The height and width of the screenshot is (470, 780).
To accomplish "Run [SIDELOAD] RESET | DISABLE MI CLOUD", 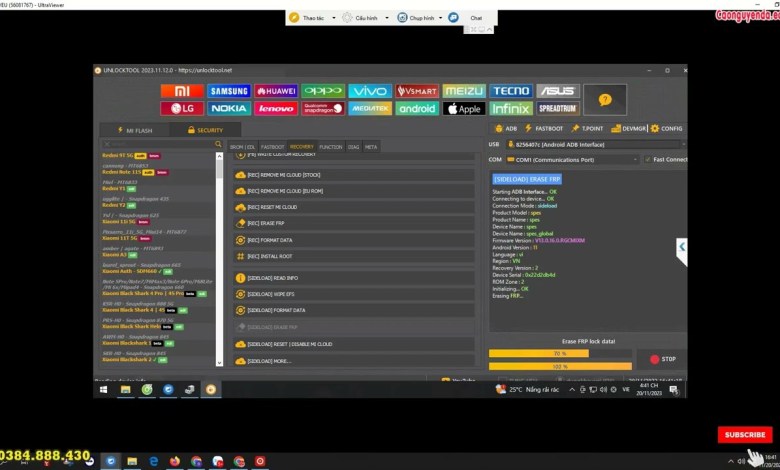I will point(354,344).
